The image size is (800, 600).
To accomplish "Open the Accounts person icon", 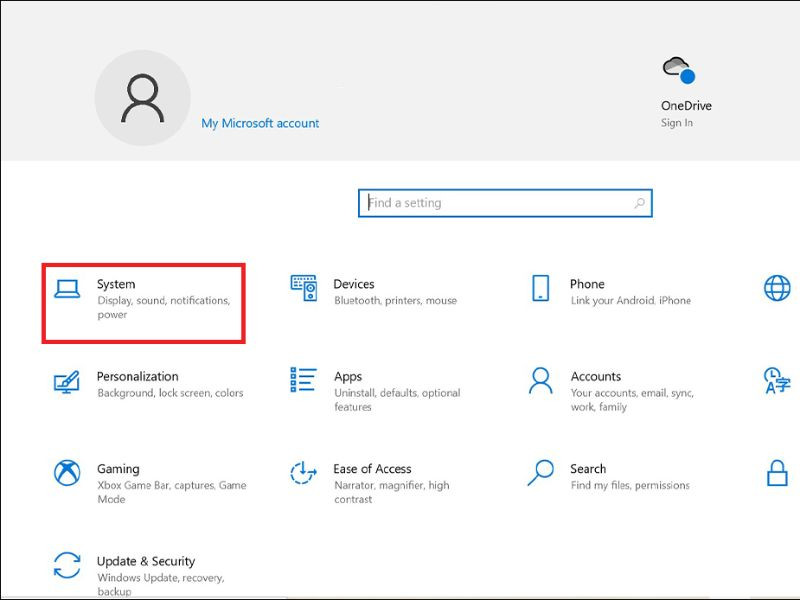I will [x=540, y=381].
